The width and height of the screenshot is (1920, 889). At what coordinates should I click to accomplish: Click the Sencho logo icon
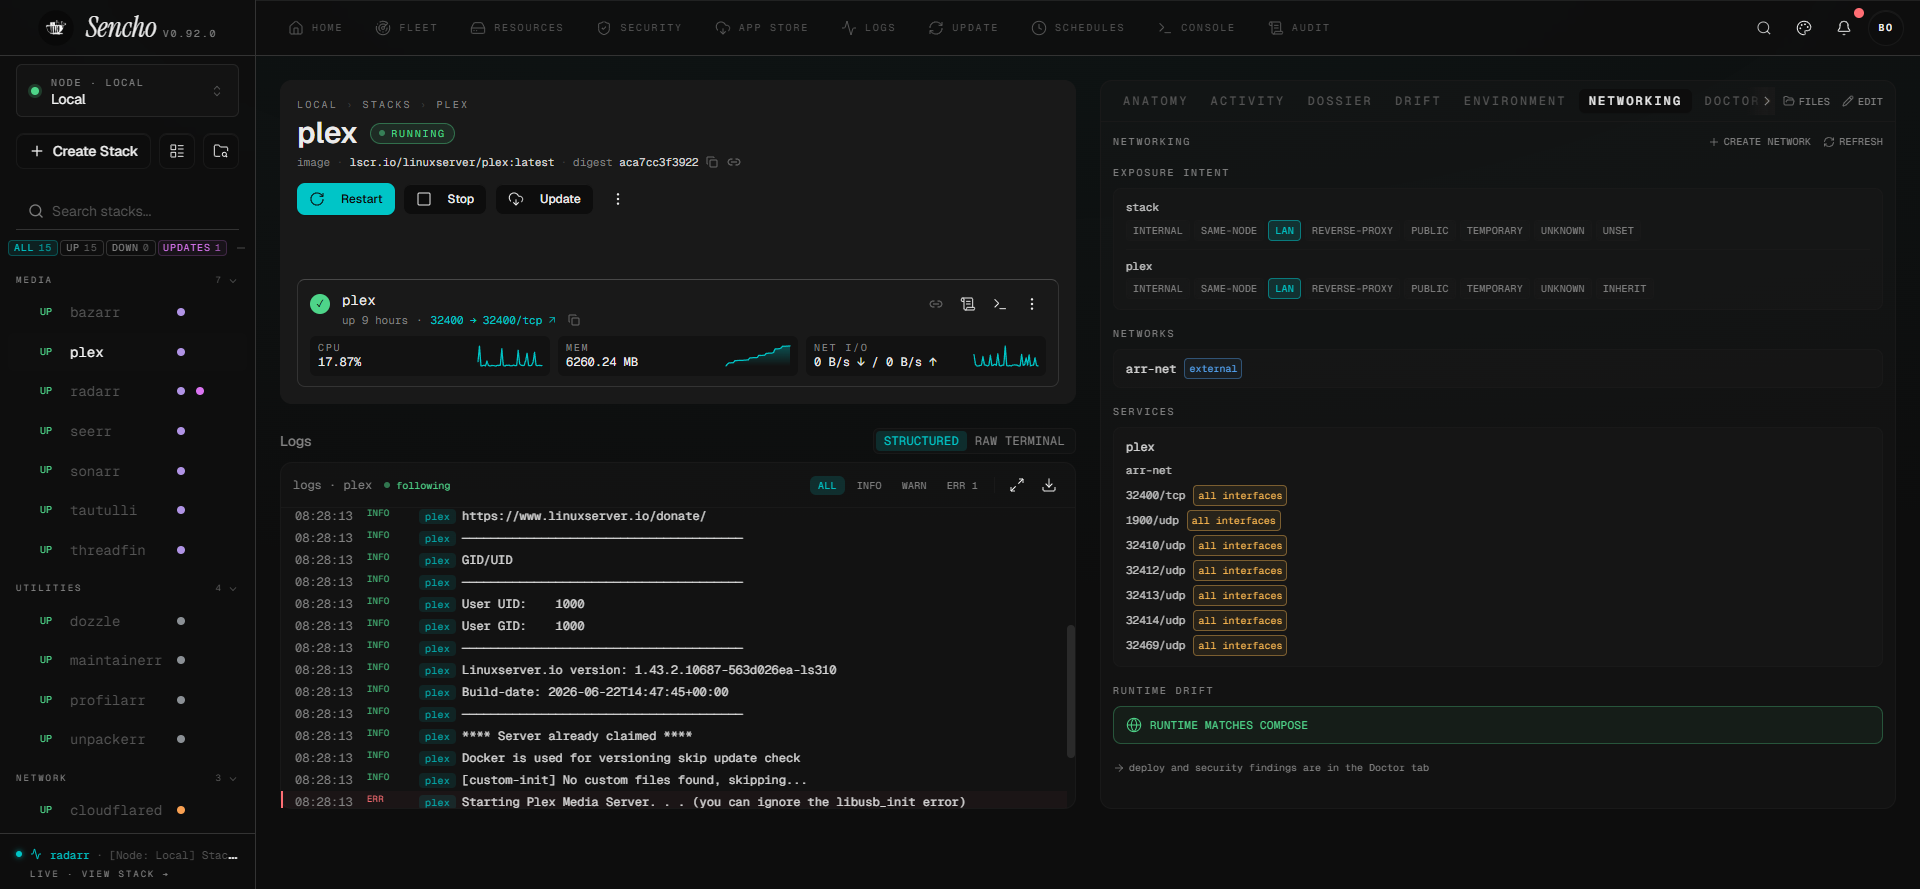[56, 28]
